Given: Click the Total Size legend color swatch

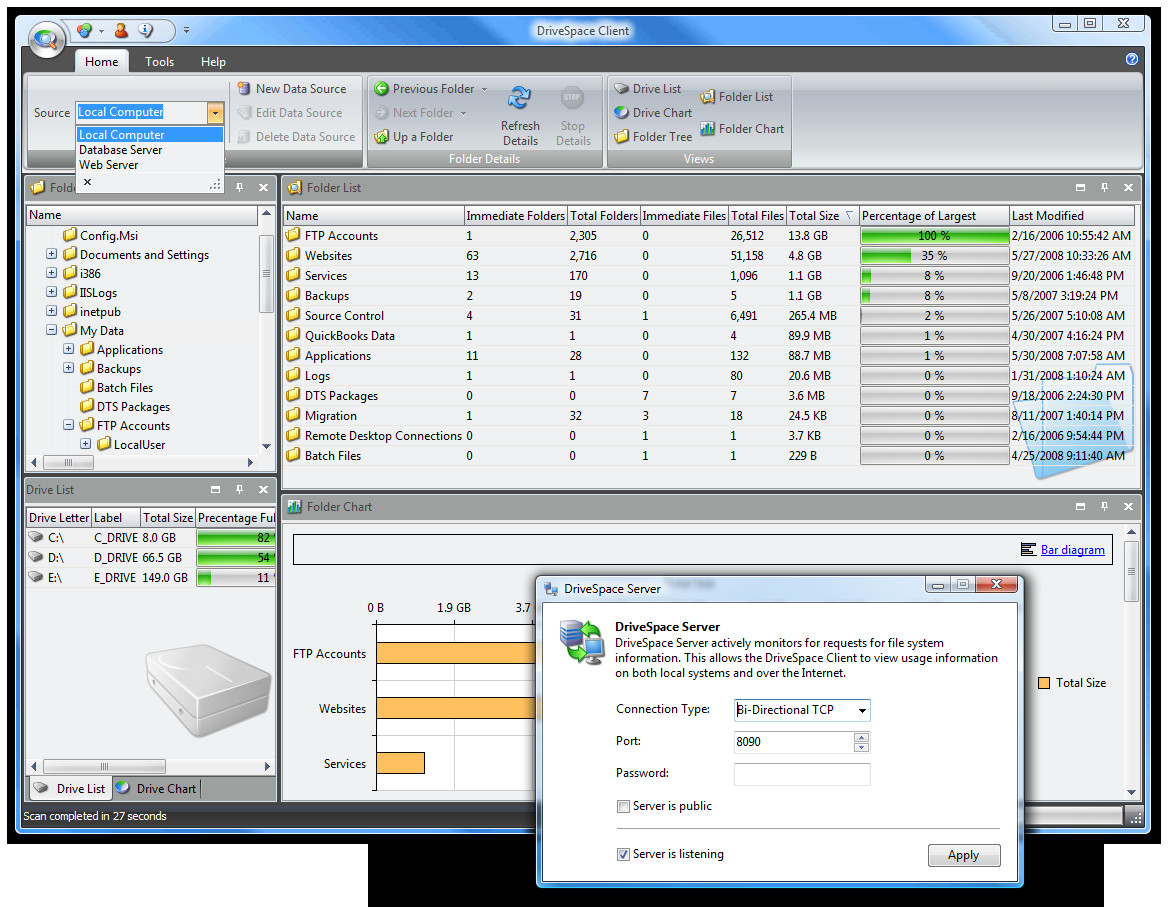Looking at the screenshot, I should 1044,683.
